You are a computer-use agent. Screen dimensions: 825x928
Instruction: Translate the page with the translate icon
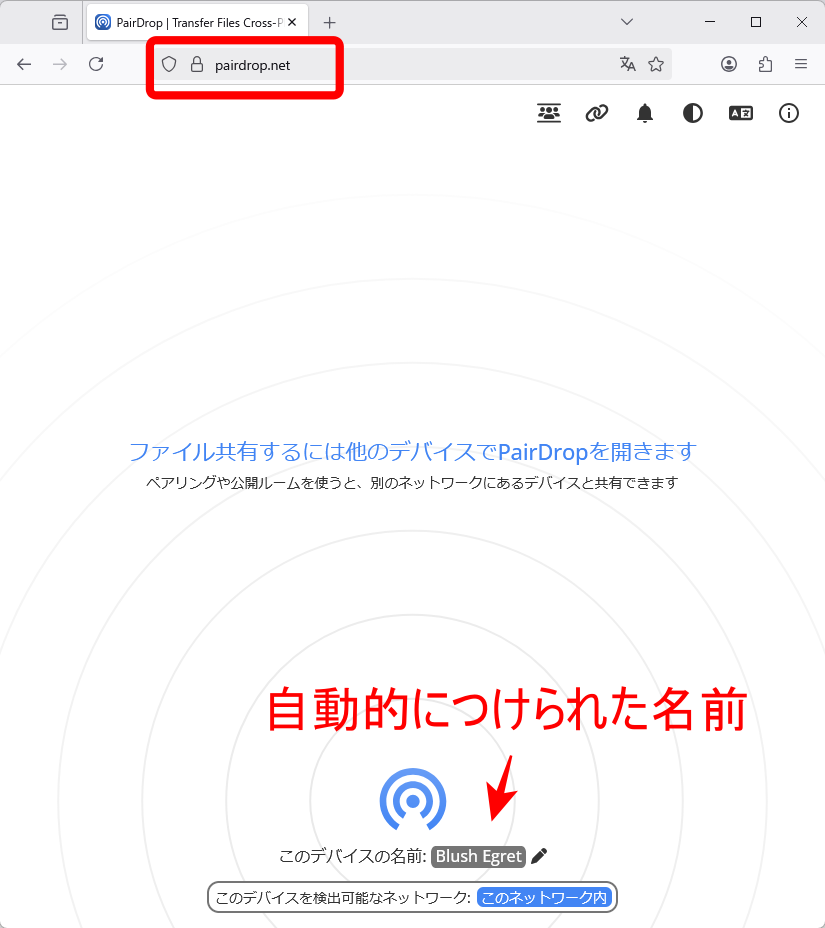click(628, 64)
